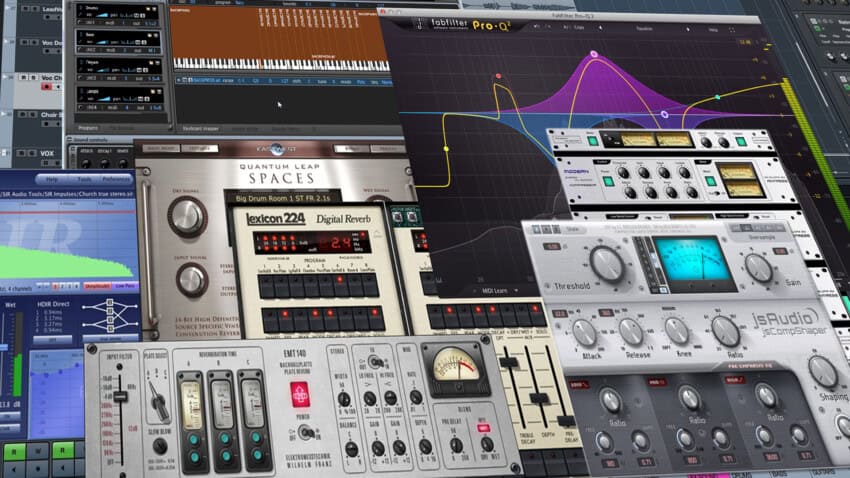
Task: Click reverberation time meter A on EMT 140
Action: point(191,404)
